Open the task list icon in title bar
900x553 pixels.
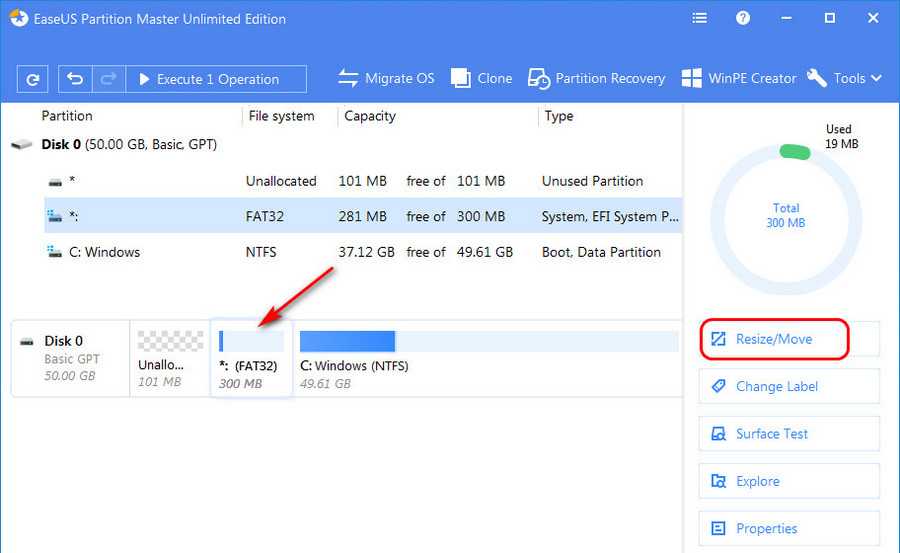(700, 18)
